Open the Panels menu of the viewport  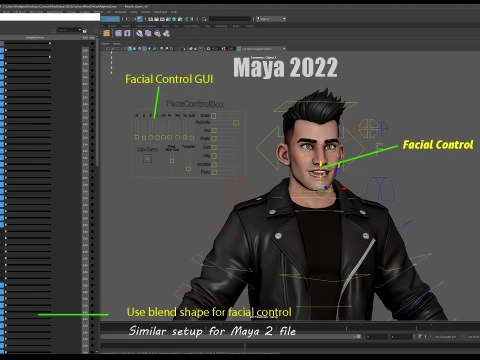click(x=117, y=44)
